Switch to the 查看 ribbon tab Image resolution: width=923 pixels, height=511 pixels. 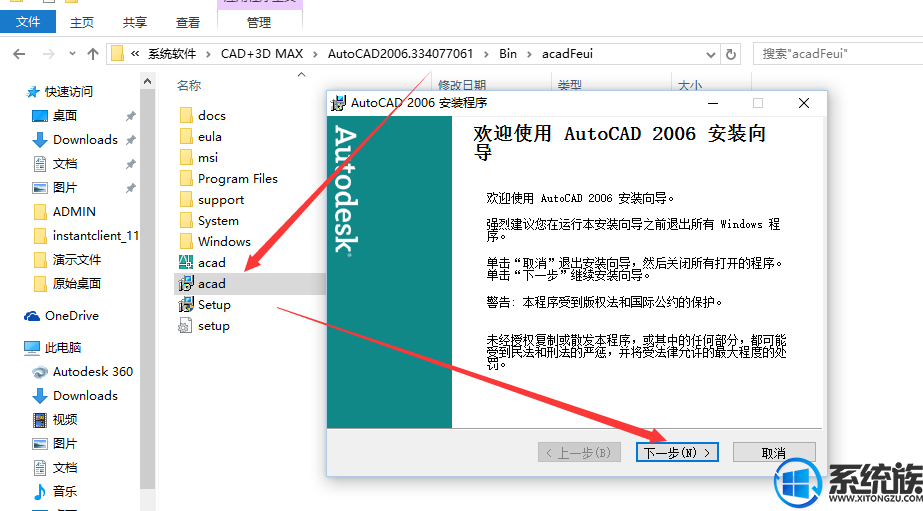(x=188, y=22)
